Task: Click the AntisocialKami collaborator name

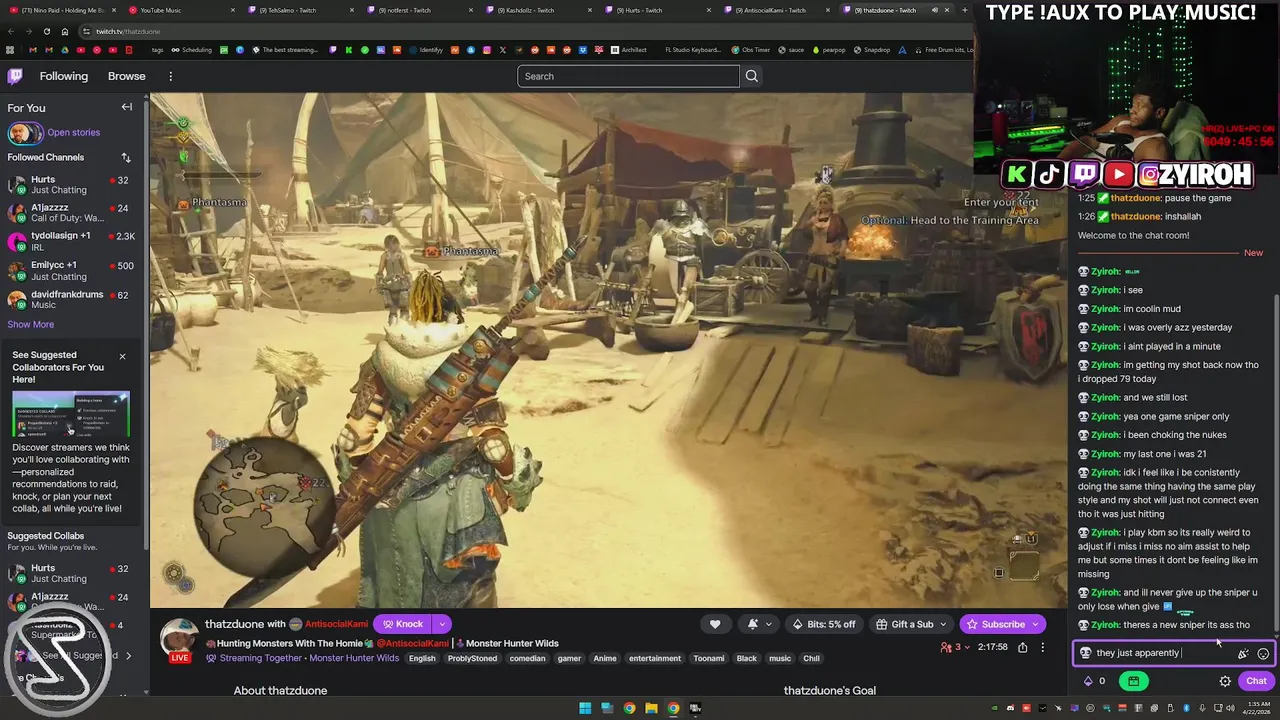Action: point(336,624)
